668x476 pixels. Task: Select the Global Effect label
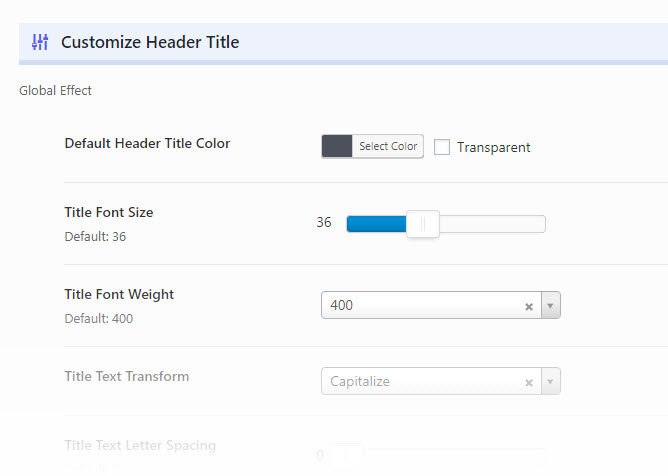point(55,91)
